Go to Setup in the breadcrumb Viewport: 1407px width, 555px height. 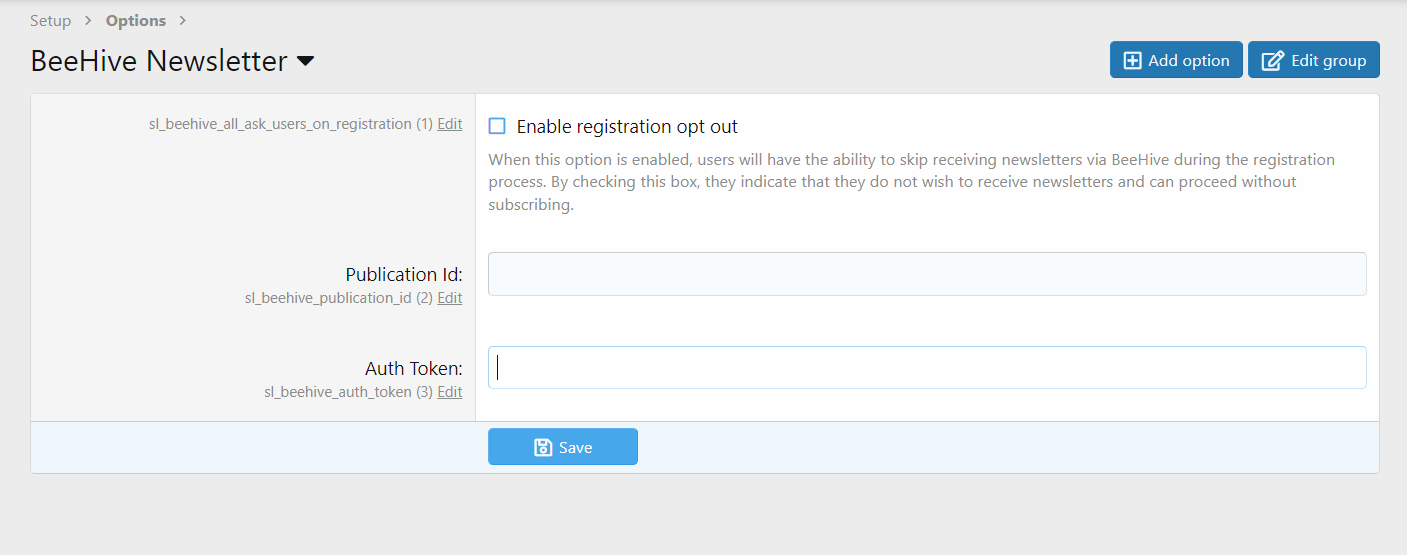[x=51, y=21]
